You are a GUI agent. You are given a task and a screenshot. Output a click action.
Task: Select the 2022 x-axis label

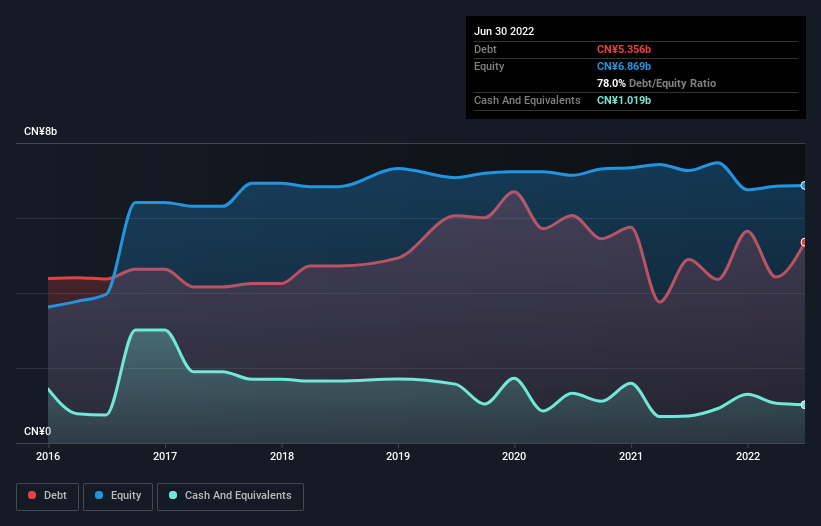pyautogui.click(x=748, y=456)
